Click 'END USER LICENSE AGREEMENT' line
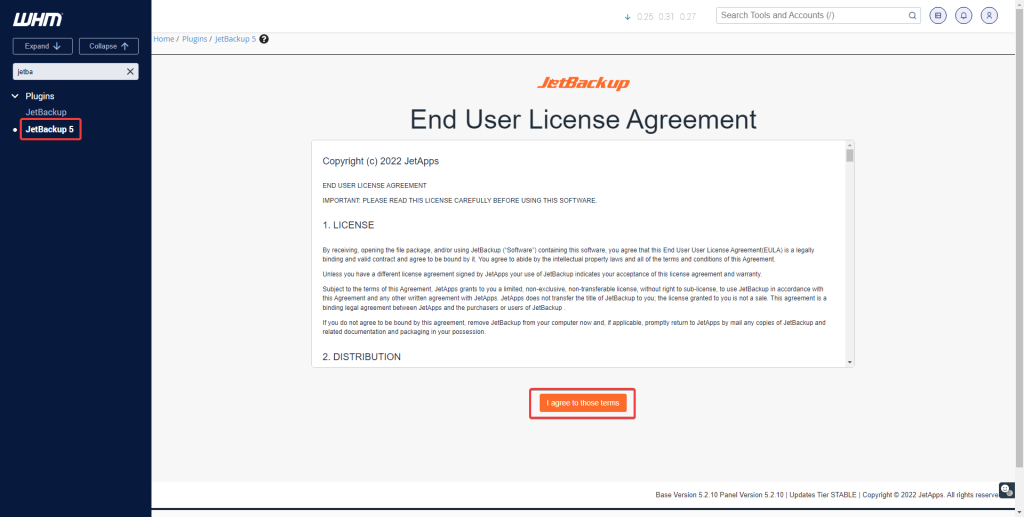This screenshot has height=517, width=1024. pyautogui.click(x=375, y=186)
